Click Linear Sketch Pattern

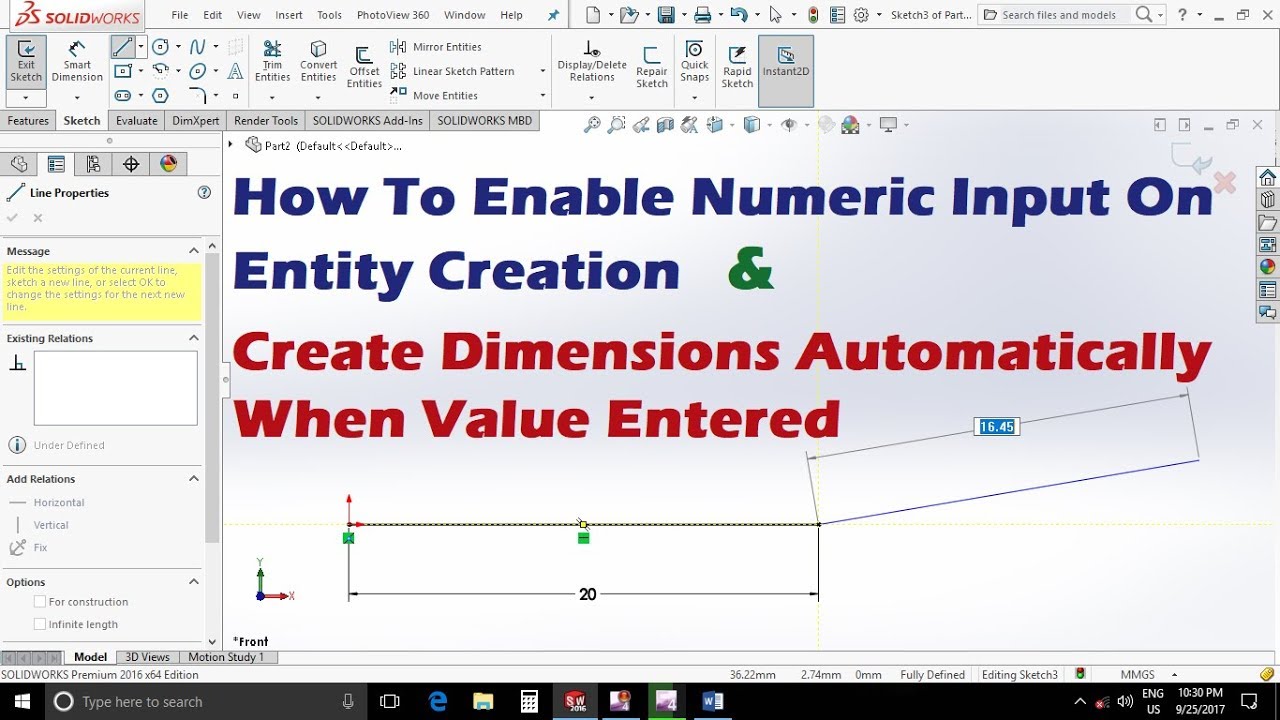coord(452,71)
